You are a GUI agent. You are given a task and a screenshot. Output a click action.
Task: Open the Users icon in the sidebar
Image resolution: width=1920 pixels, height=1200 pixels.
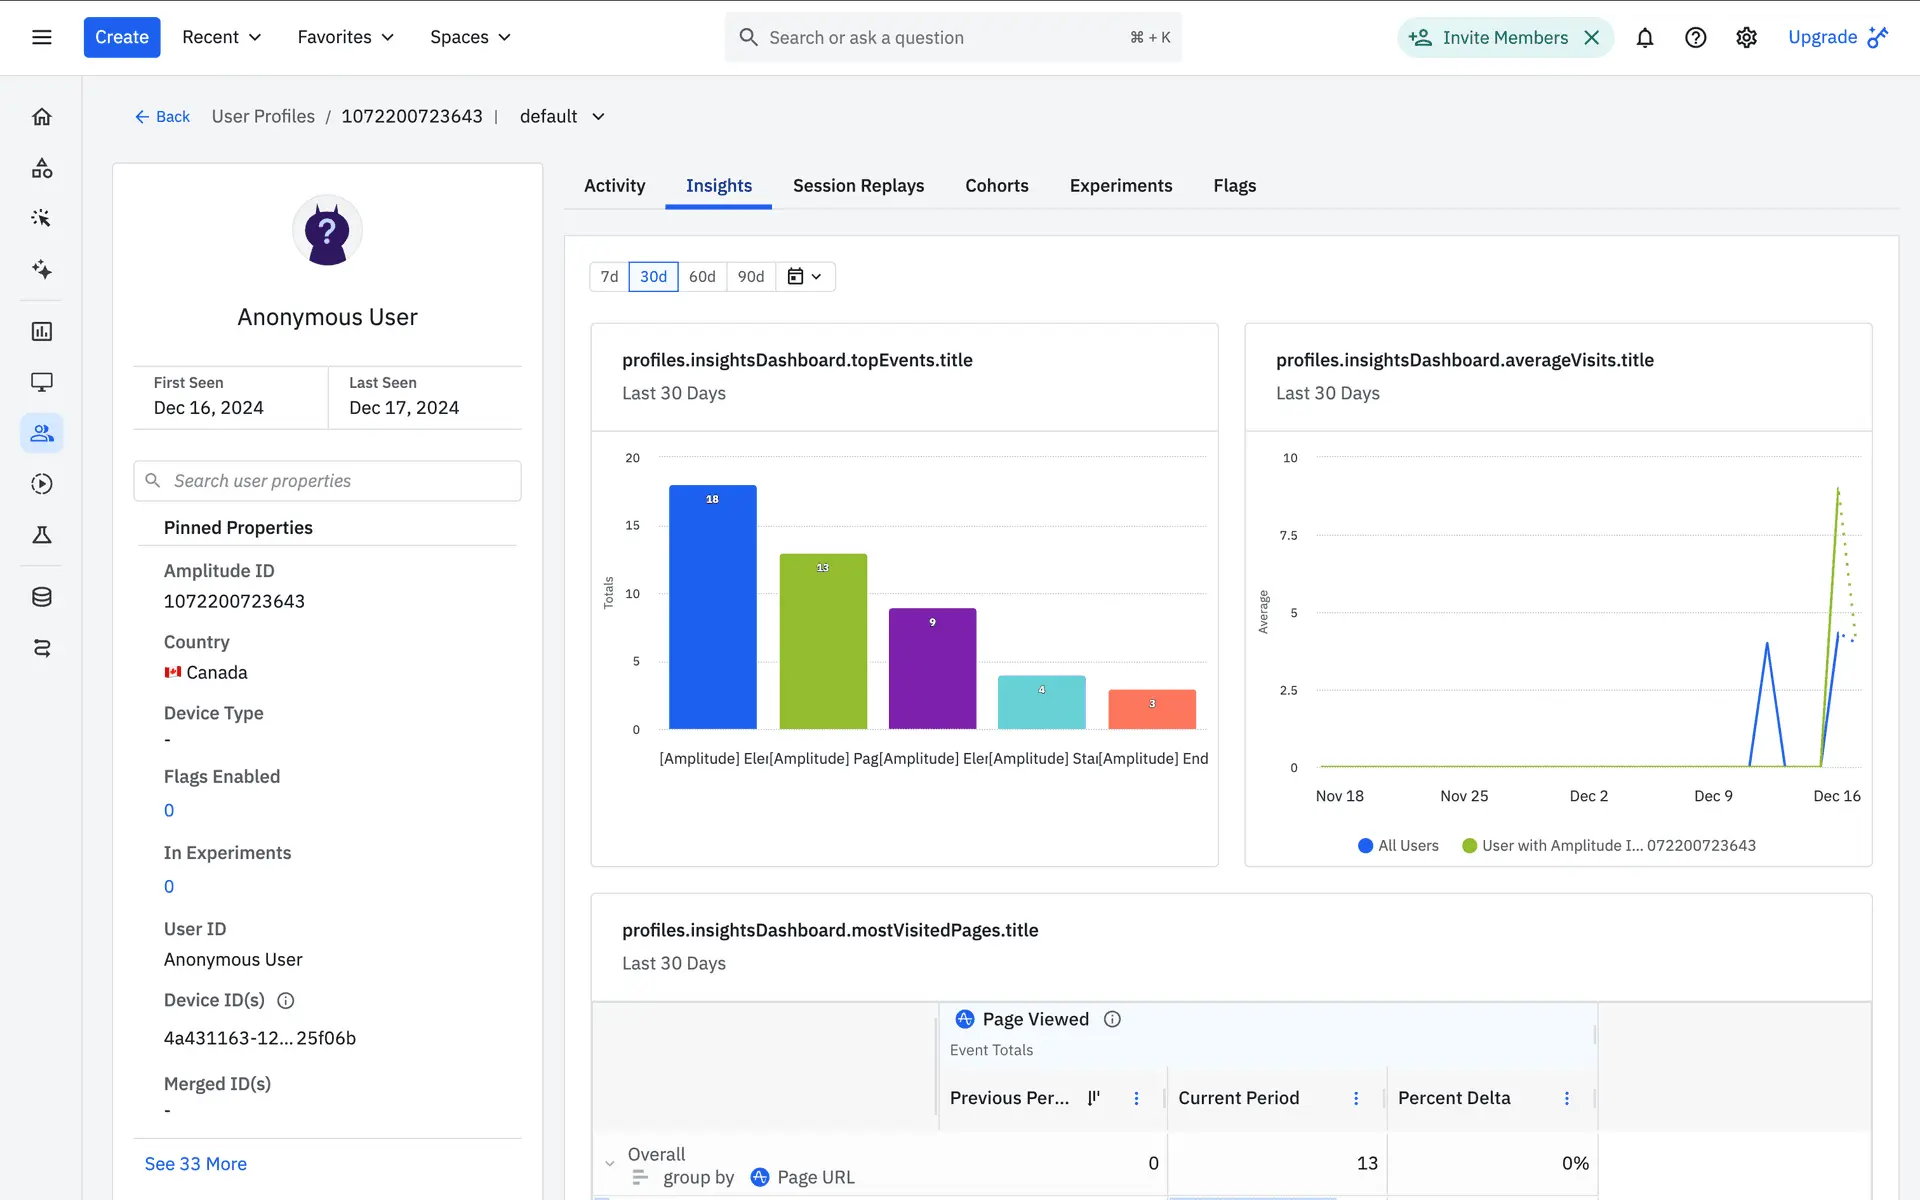click(x=42, y=433)
